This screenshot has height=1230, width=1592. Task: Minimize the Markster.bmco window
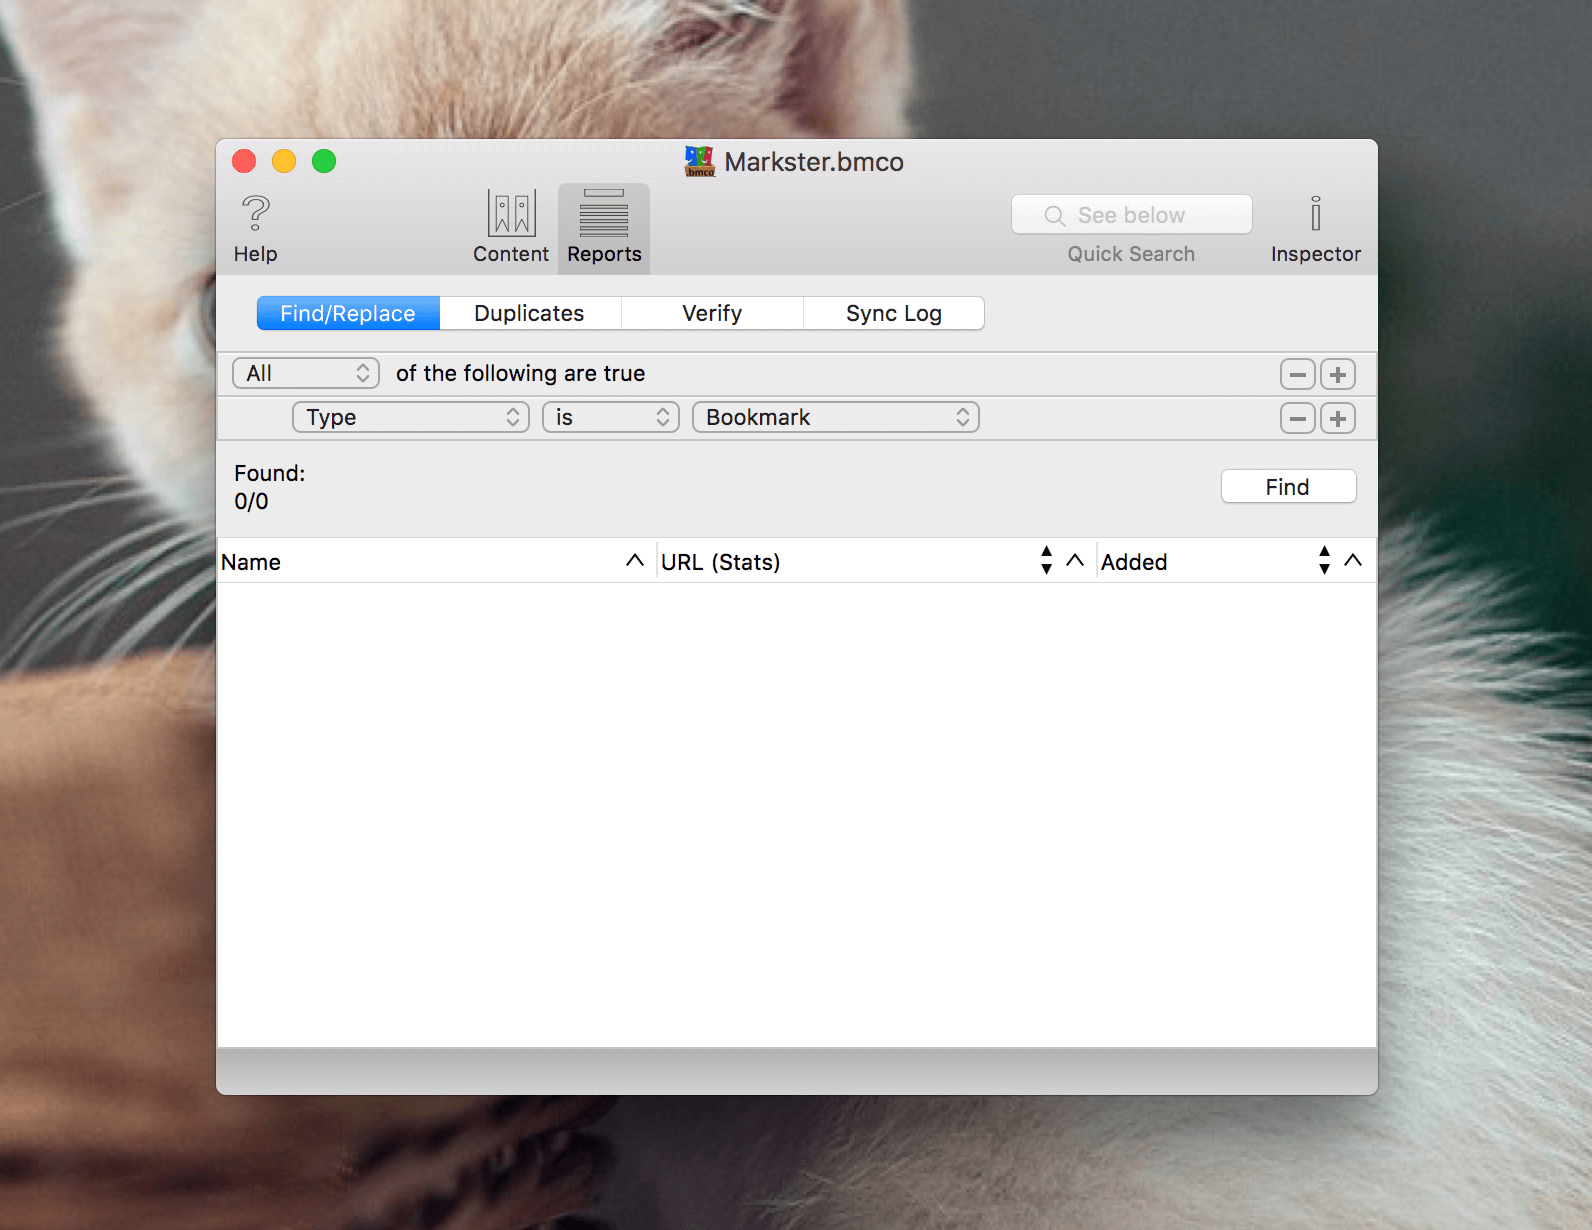tap(284, 161)
